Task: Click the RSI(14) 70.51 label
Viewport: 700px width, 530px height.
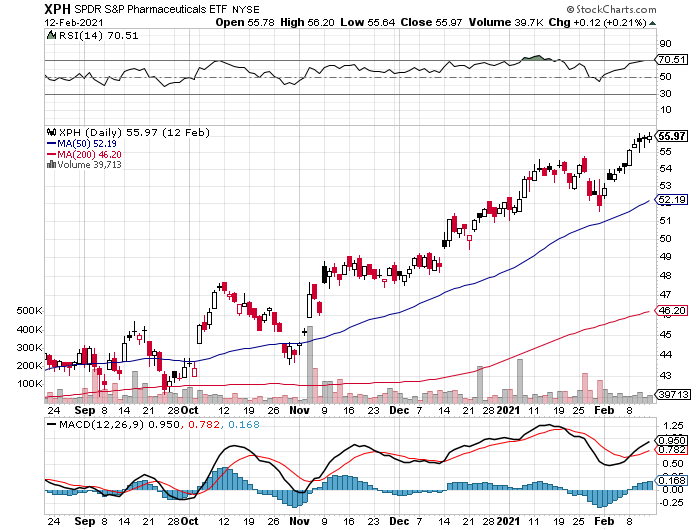Action: coord(98,35)
